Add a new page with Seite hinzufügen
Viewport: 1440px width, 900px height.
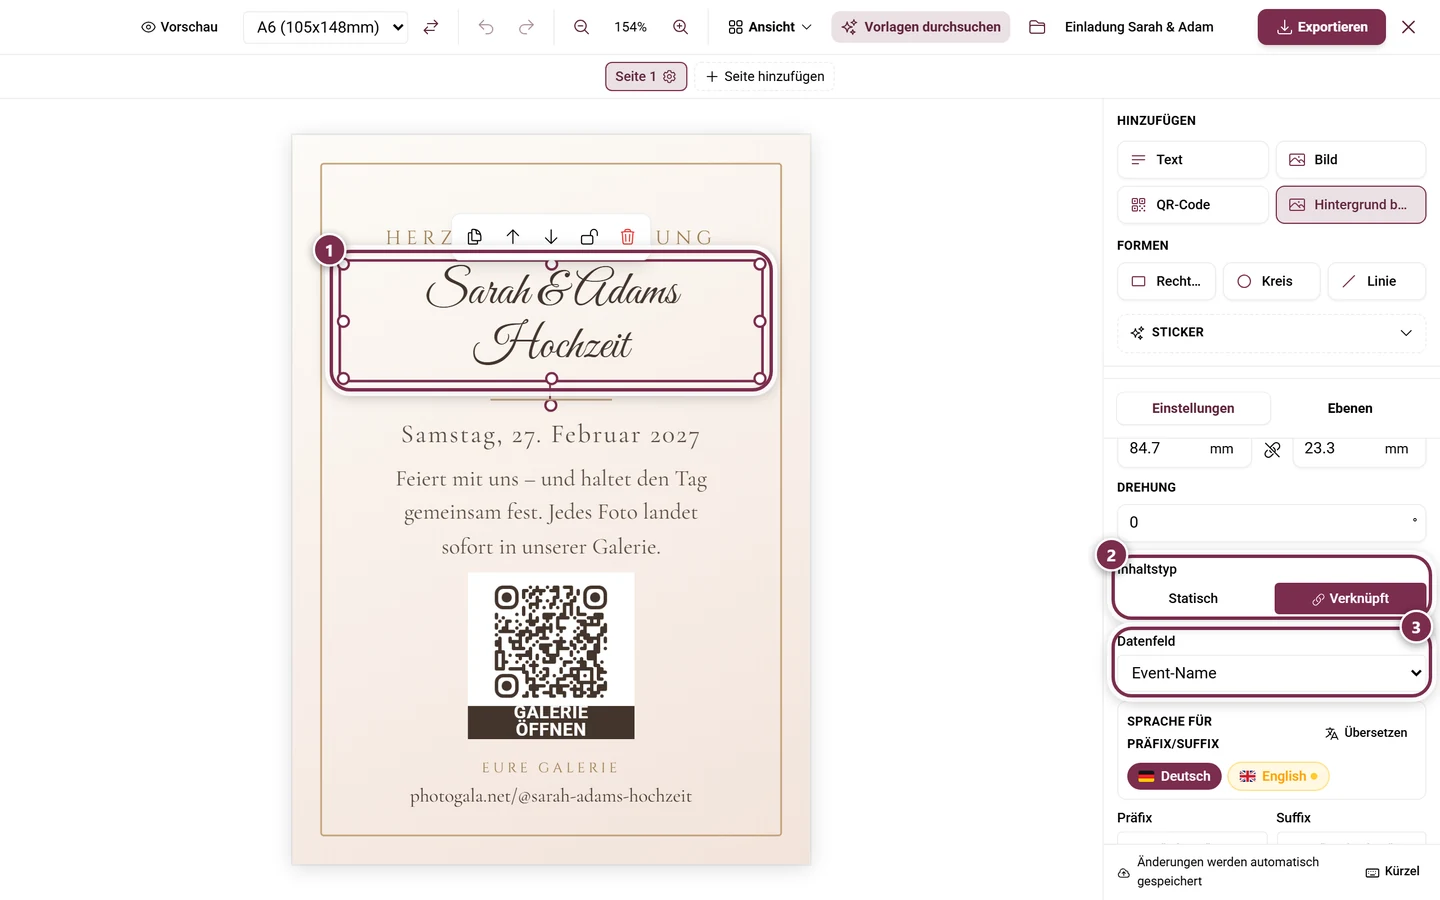pos(765,76)
